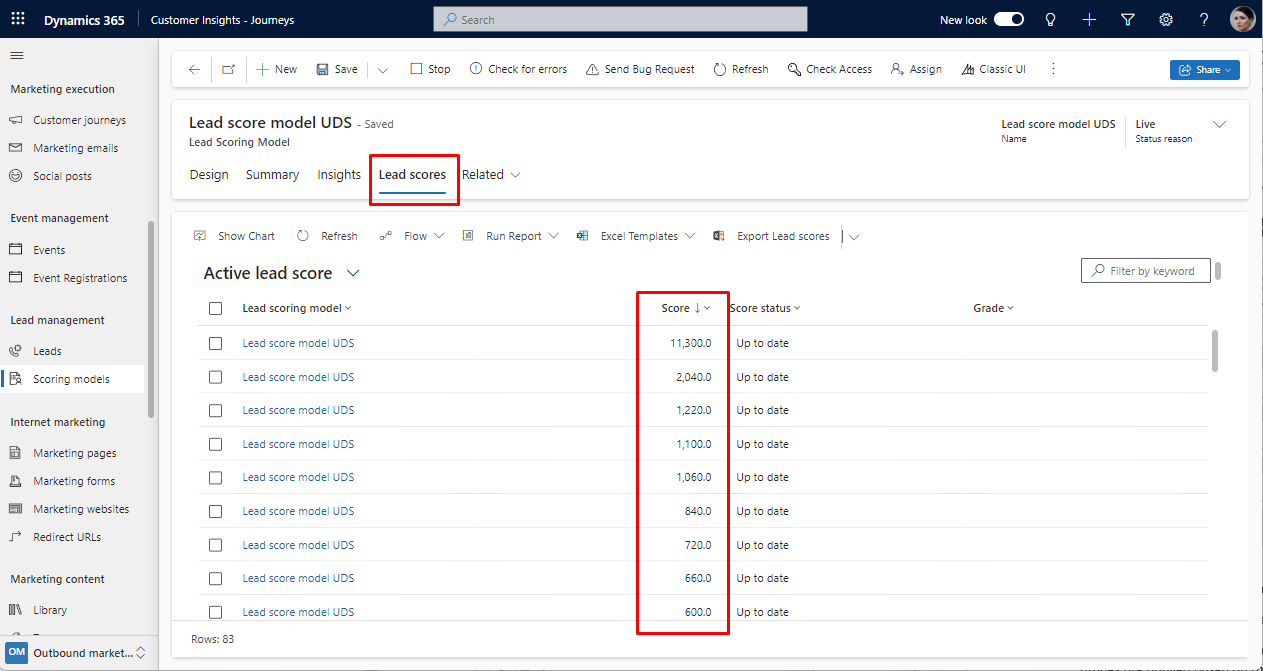Click the Assign command
1263x671 pixels.
pyautogui.click(x=915, y=69)
